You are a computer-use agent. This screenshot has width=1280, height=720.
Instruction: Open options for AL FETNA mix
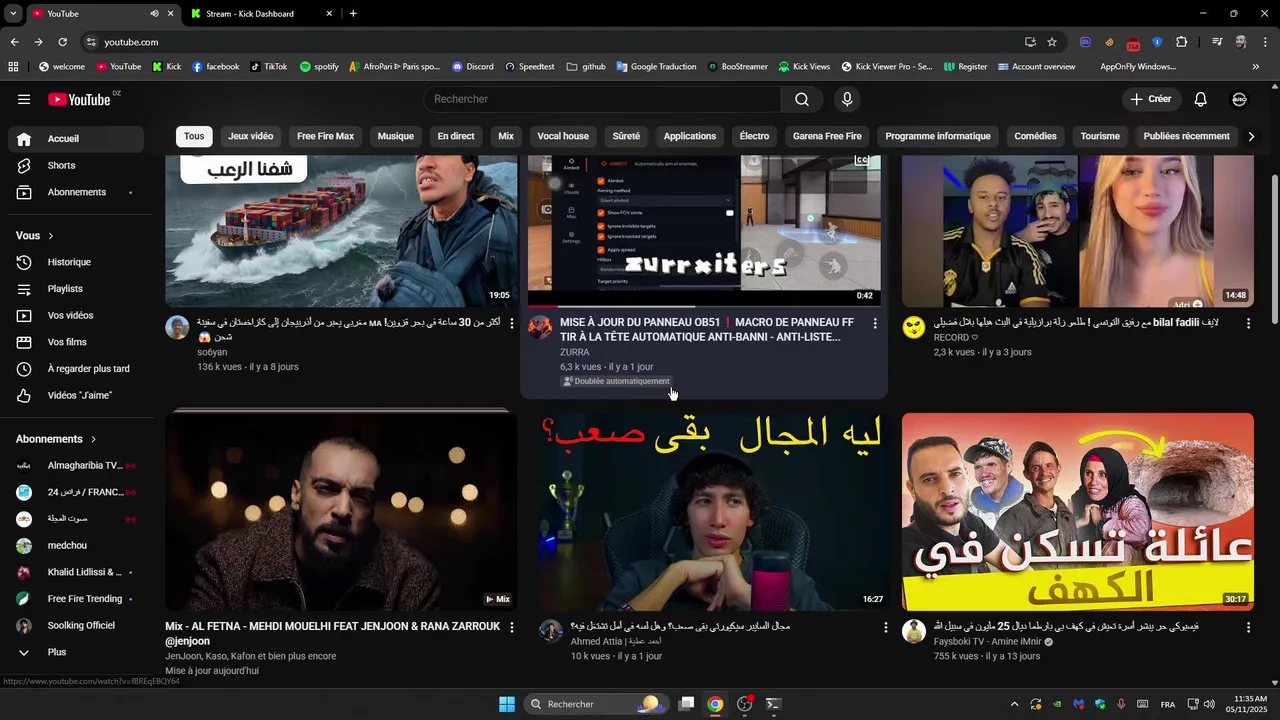pyautogui.click(x=512, y=628)
